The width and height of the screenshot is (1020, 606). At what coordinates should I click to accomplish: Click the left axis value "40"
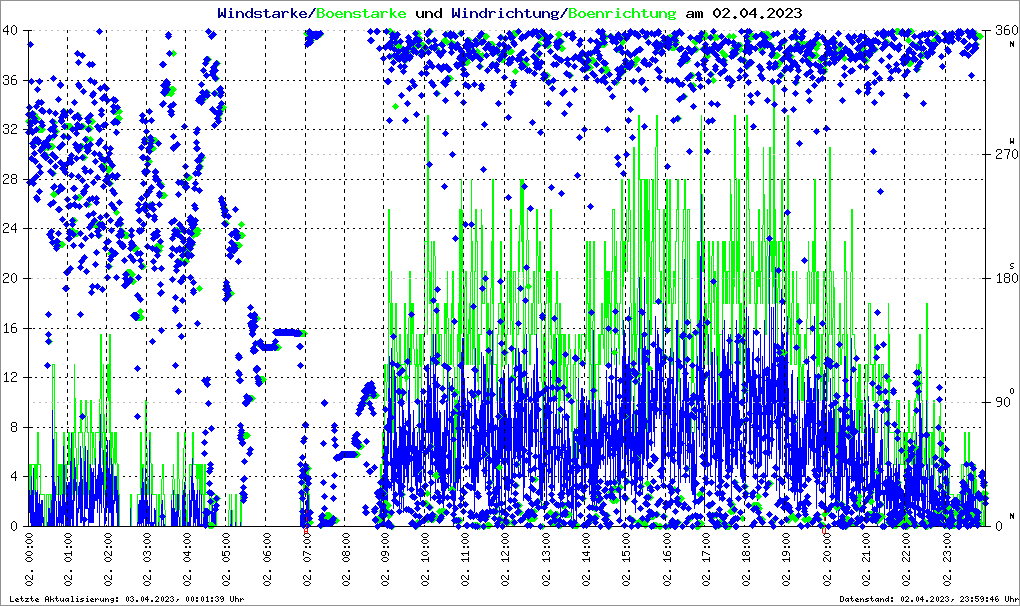click(x=10, y=30)
